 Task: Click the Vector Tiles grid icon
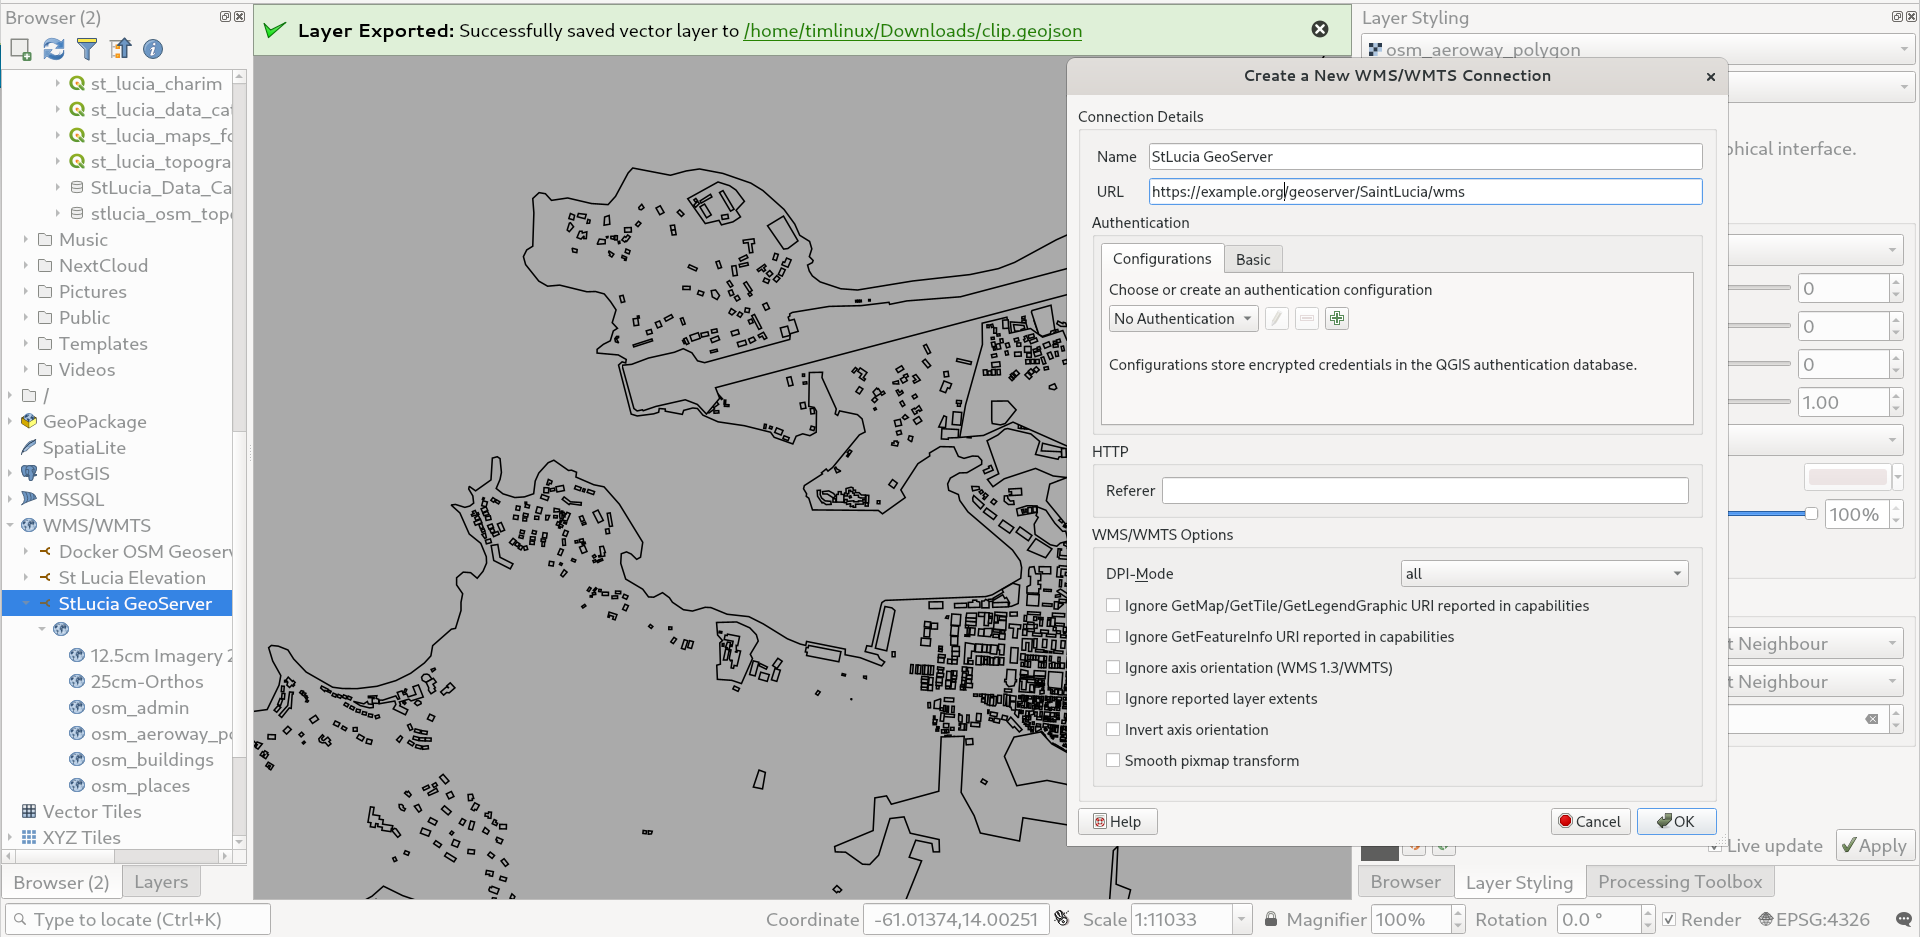[29, 811]
